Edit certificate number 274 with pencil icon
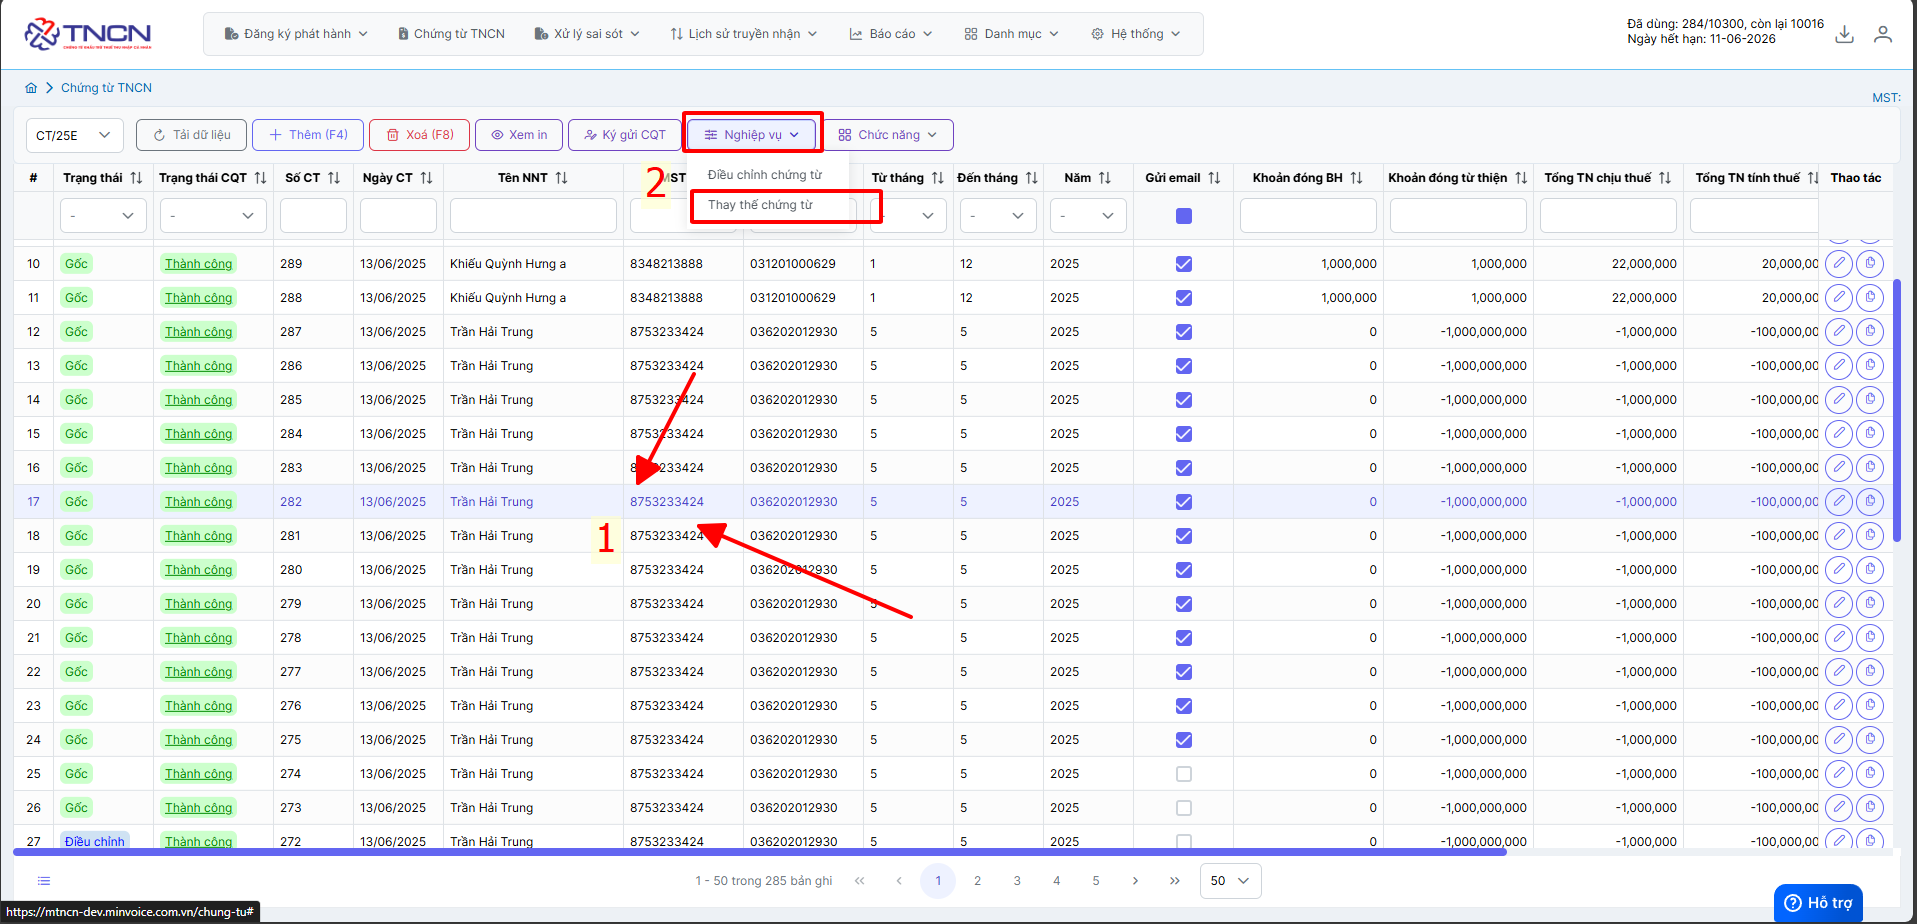Image resolution: width=1917 pixels, height=924 pixels. pos(1839,774)
